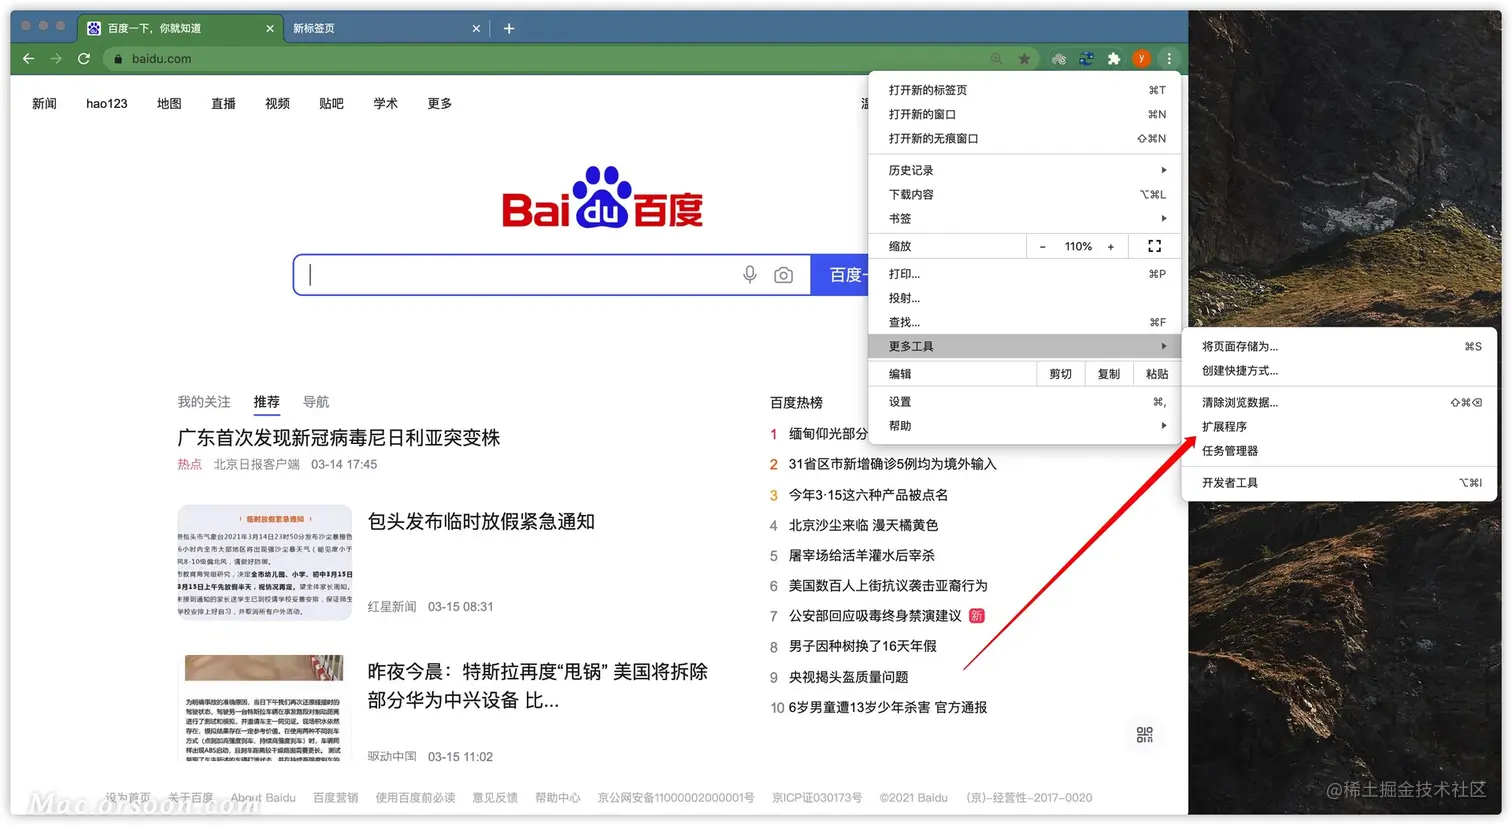
Task: Open the 贴吧 navigation link
Action: tap(331, 104)
